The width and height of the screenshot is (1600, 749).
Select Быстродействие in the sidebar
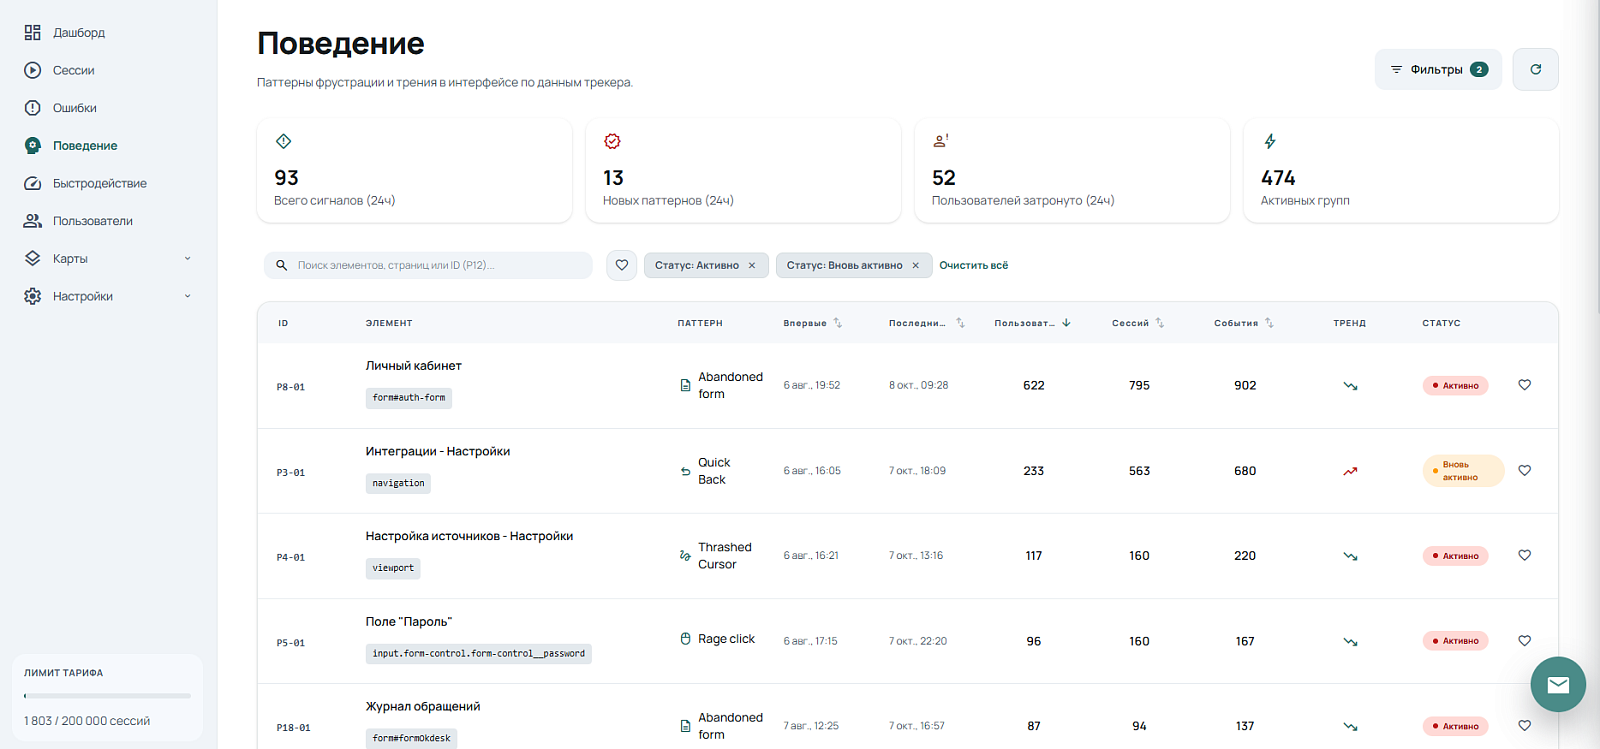(x=86, y=183)
